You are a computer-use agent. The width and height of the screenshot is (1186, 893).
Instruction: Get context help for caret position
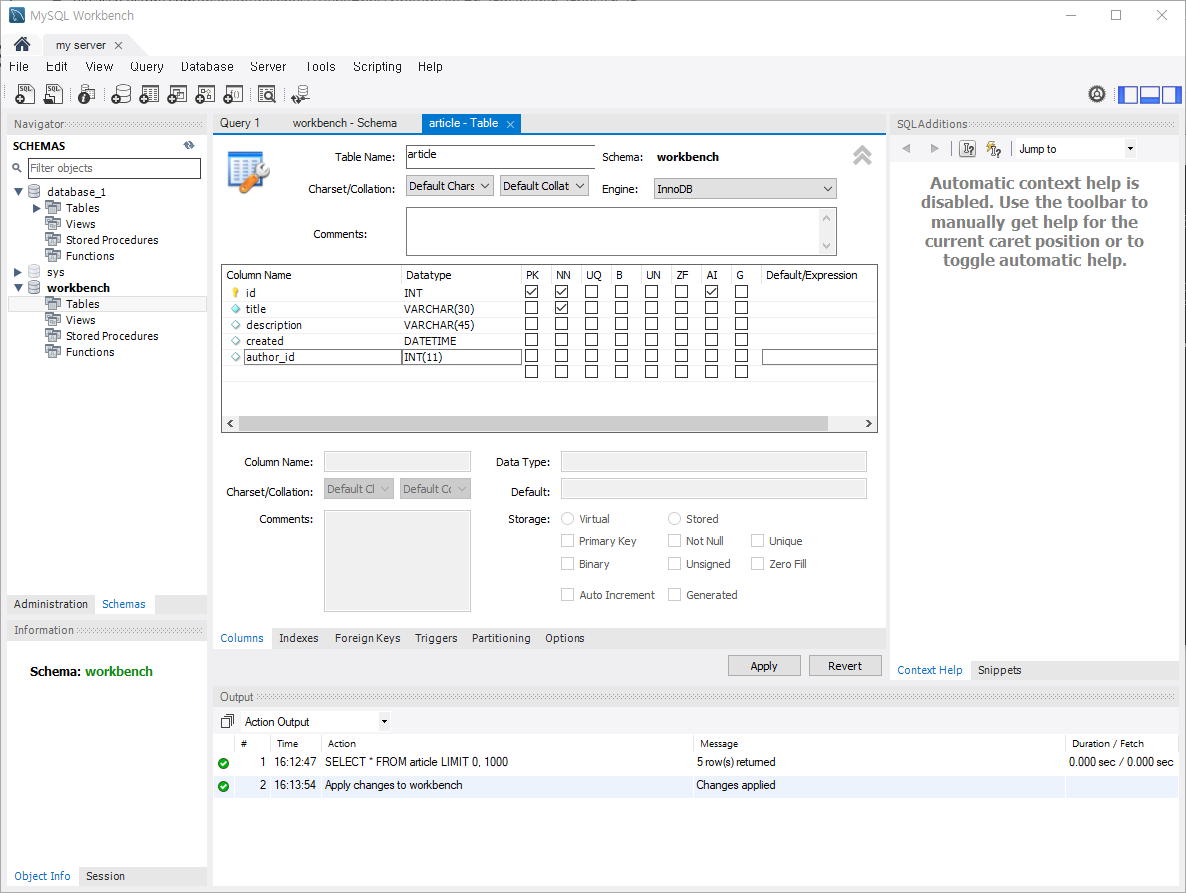[967, 149]
